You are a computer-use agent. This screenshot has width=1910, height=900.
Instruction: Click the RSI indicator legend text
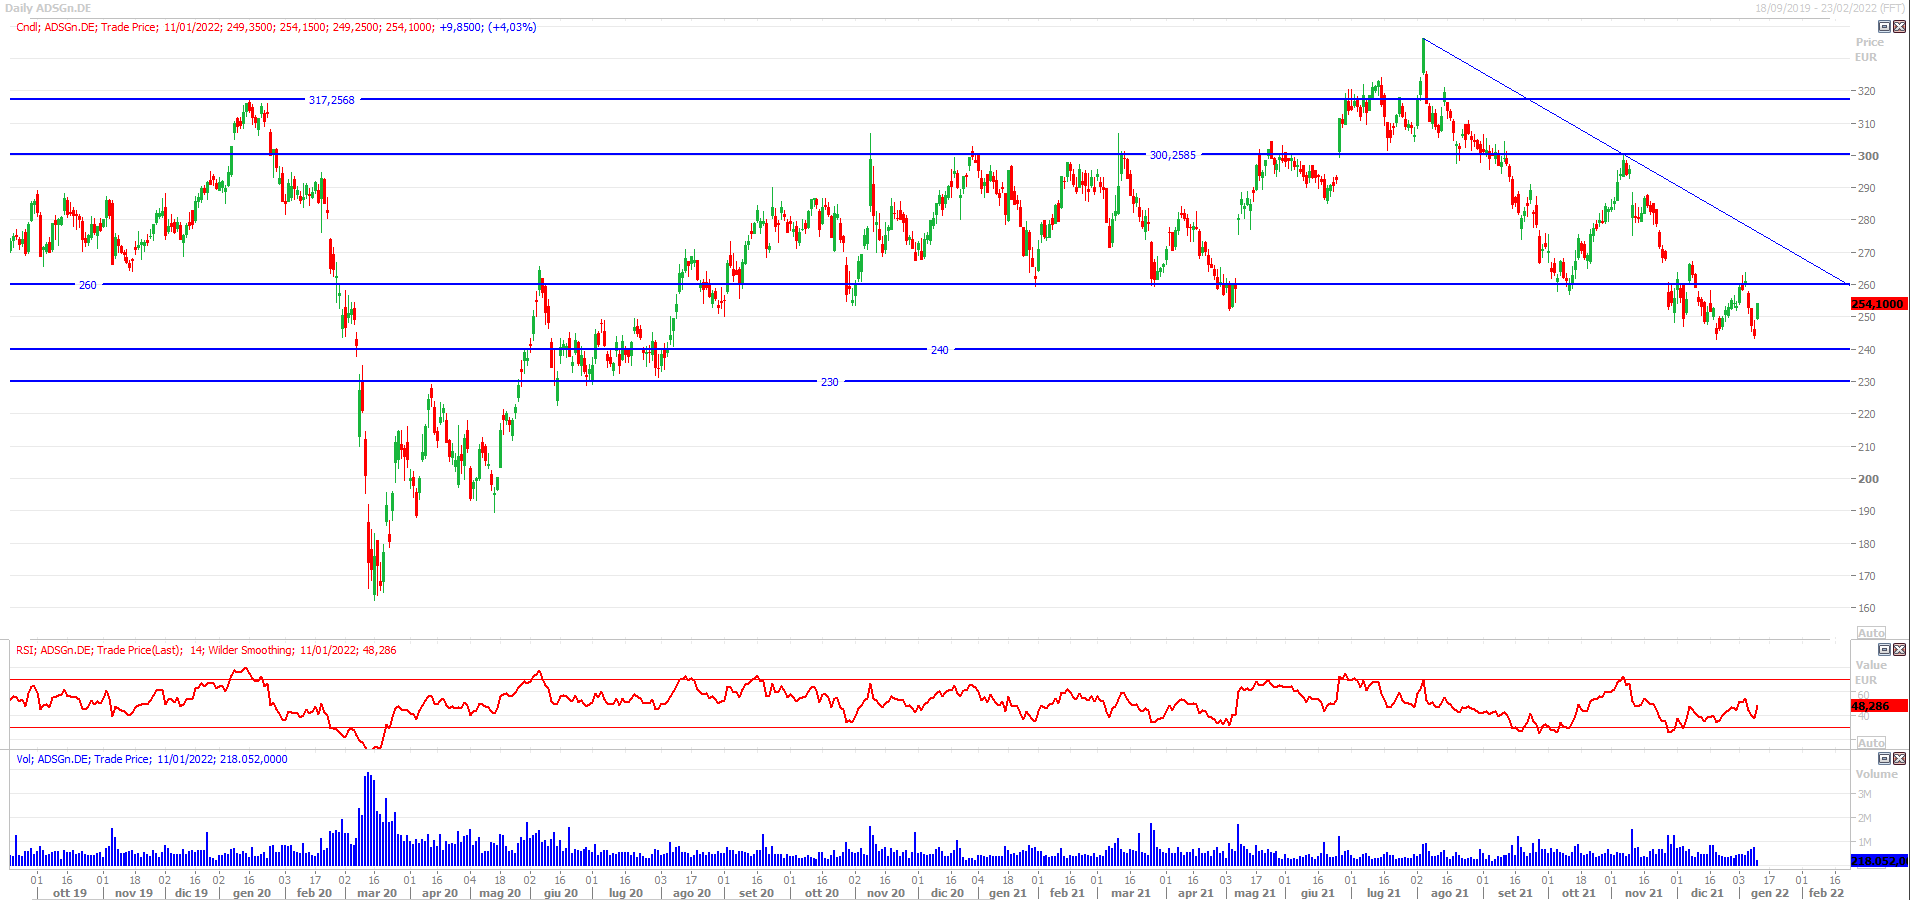point(206,650)
